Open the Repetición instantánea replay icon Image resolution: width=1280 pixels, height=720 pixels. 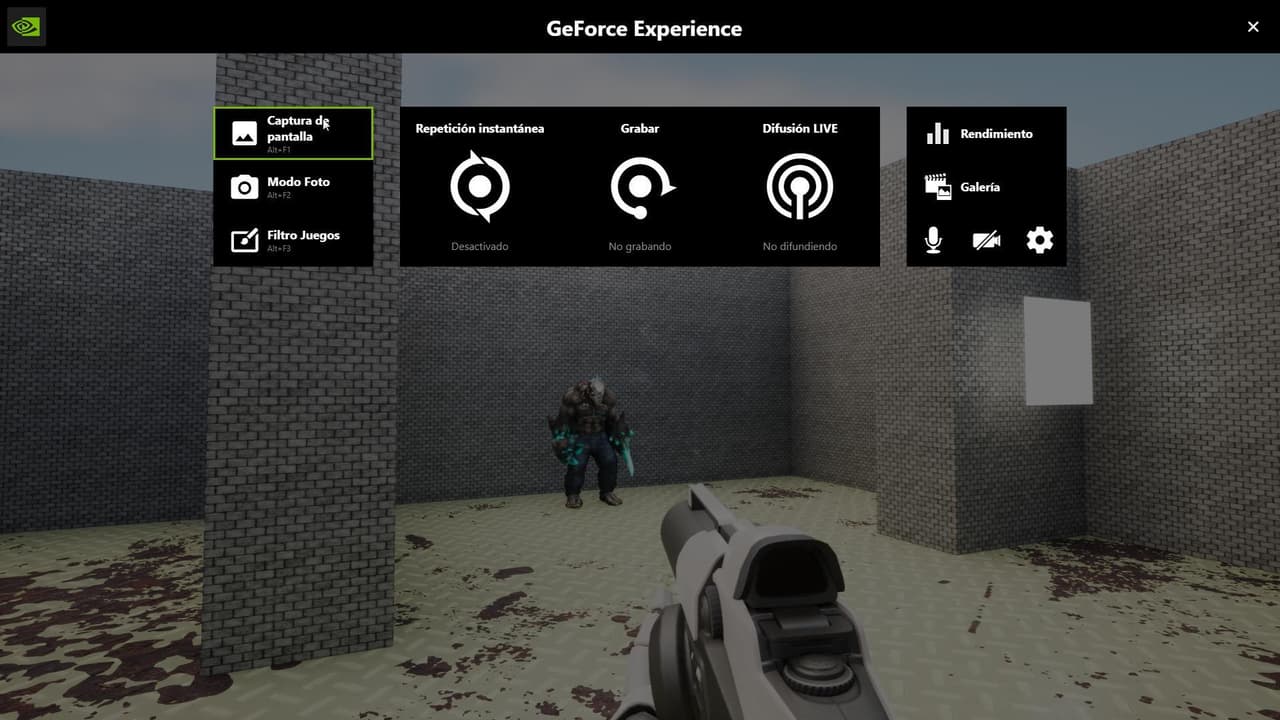pos(480,186)
